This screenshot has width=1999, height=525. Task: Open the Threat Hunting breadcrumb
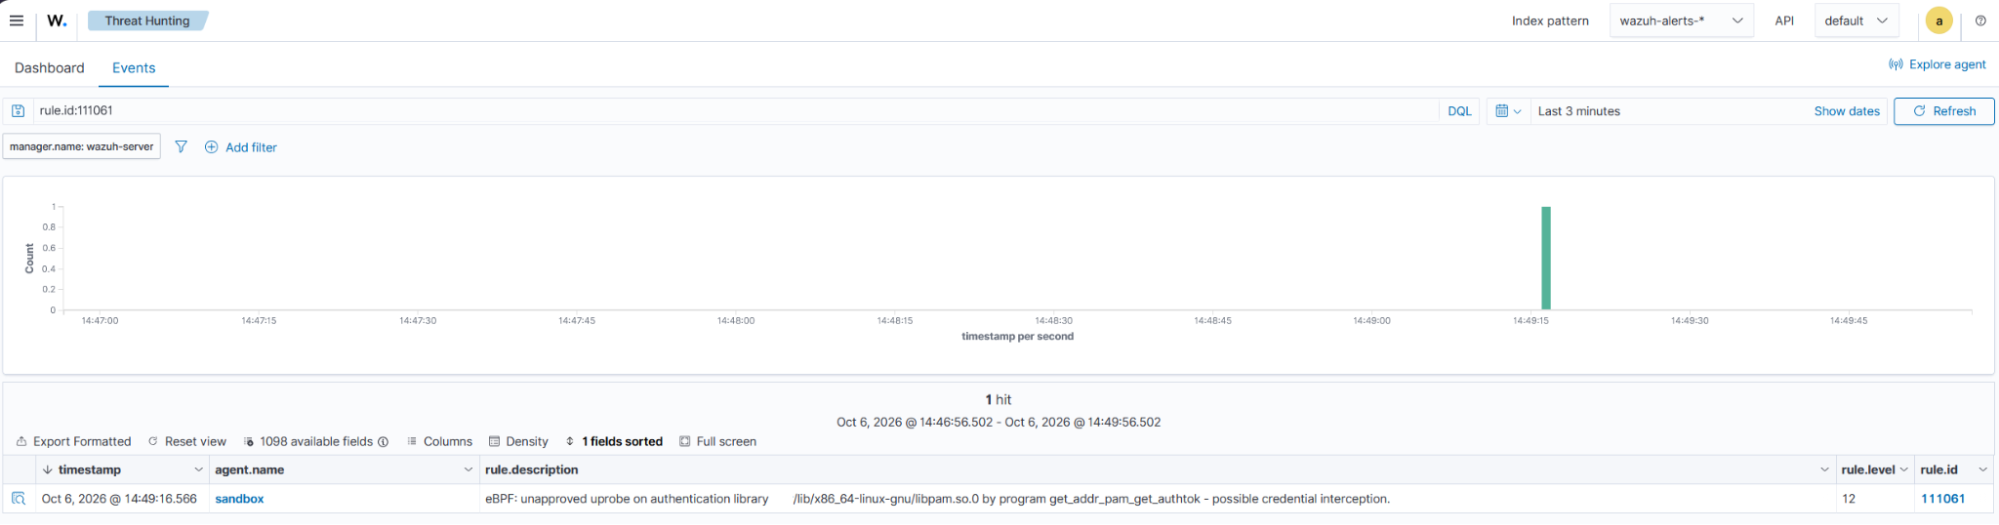click(147, 20)
